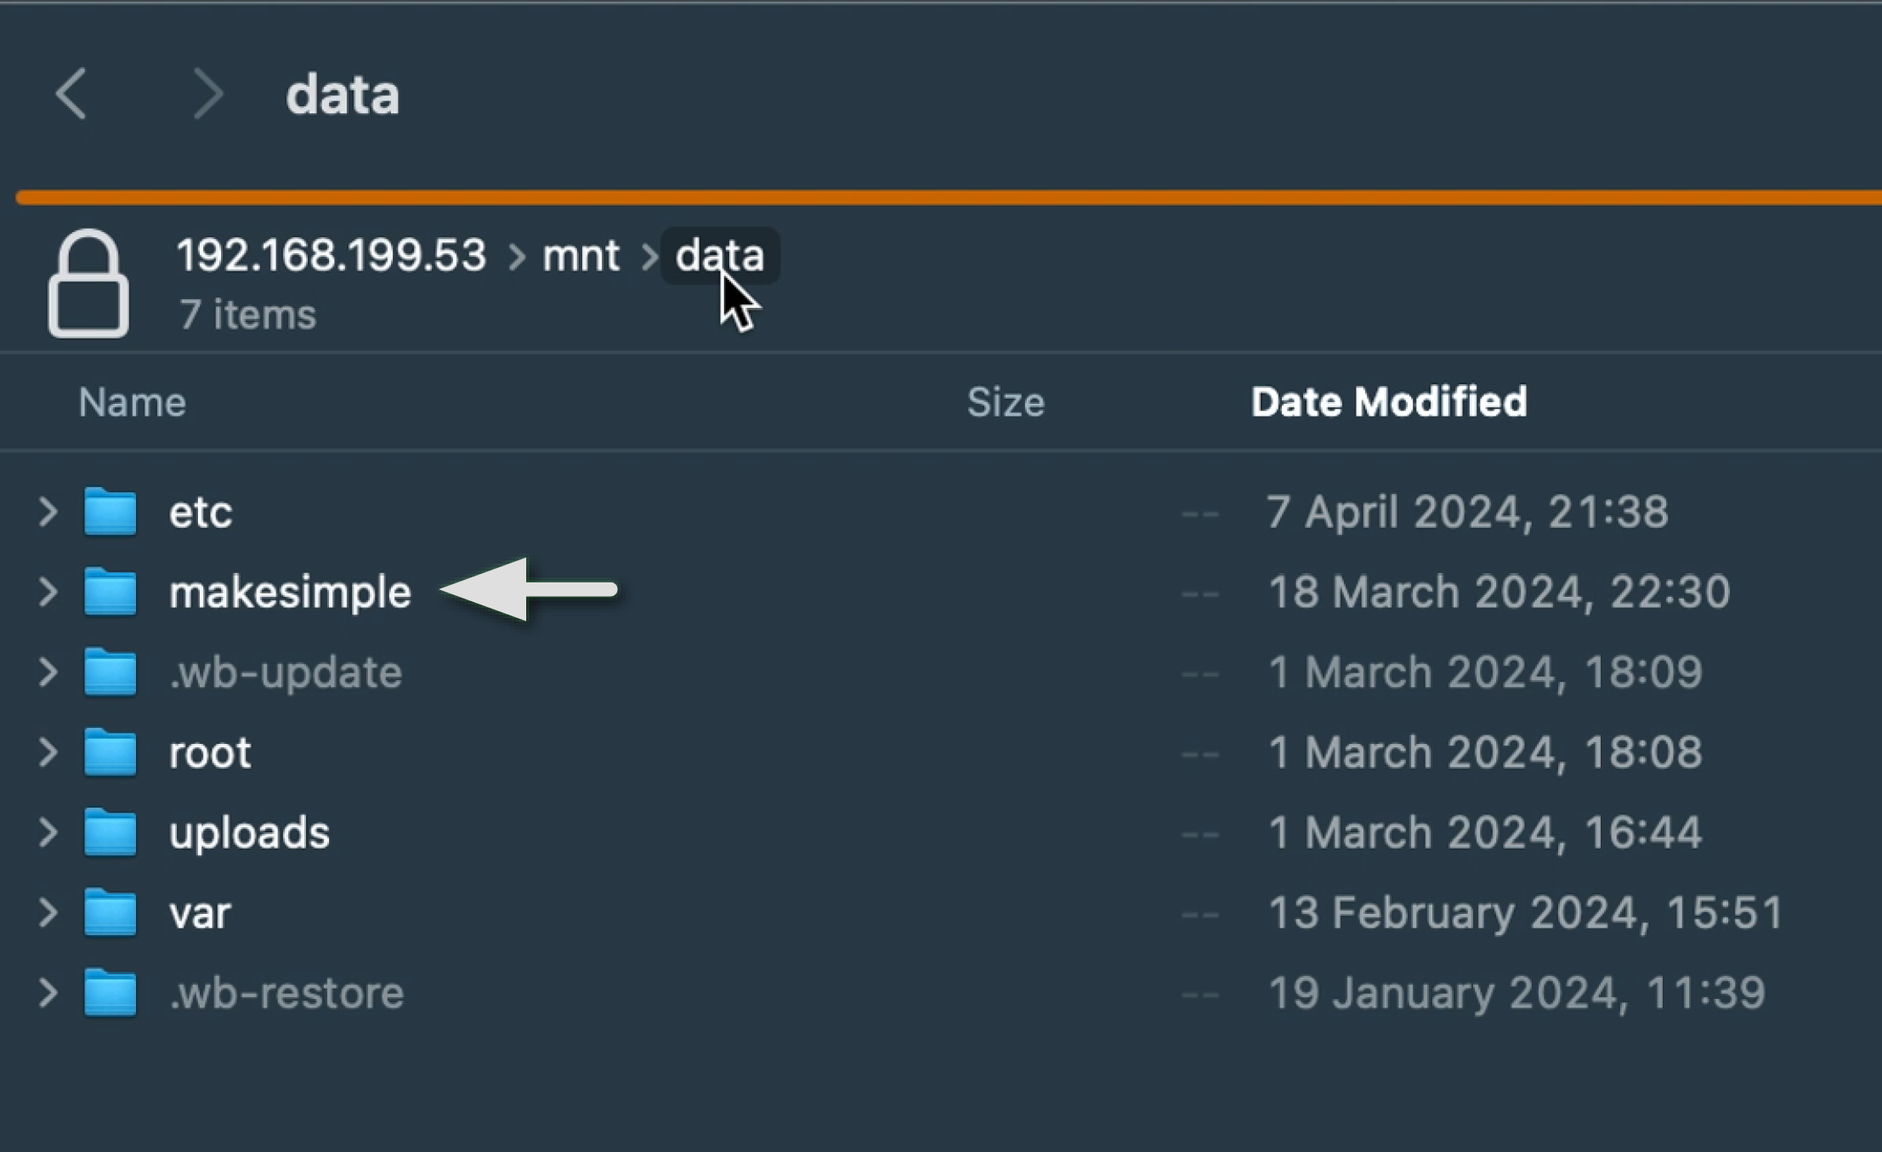
Task: Sort by Name column header
Action: [x=132, y=402]
